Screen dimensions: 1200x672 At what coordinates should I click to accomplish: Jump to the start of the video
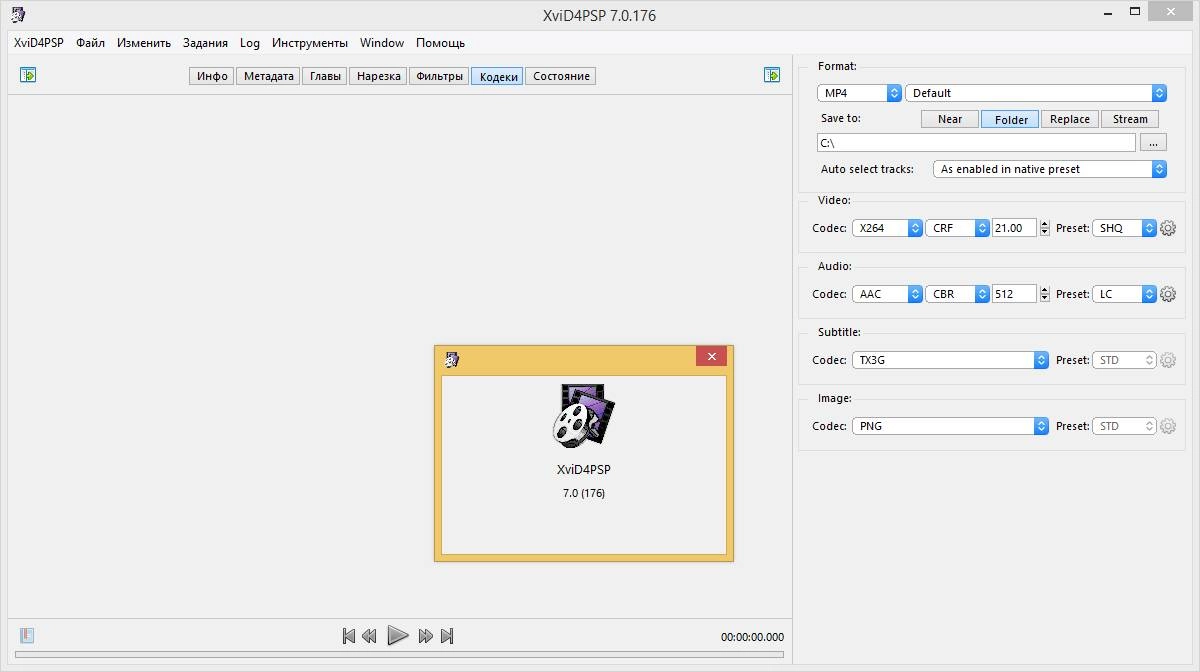click(349, 636)
